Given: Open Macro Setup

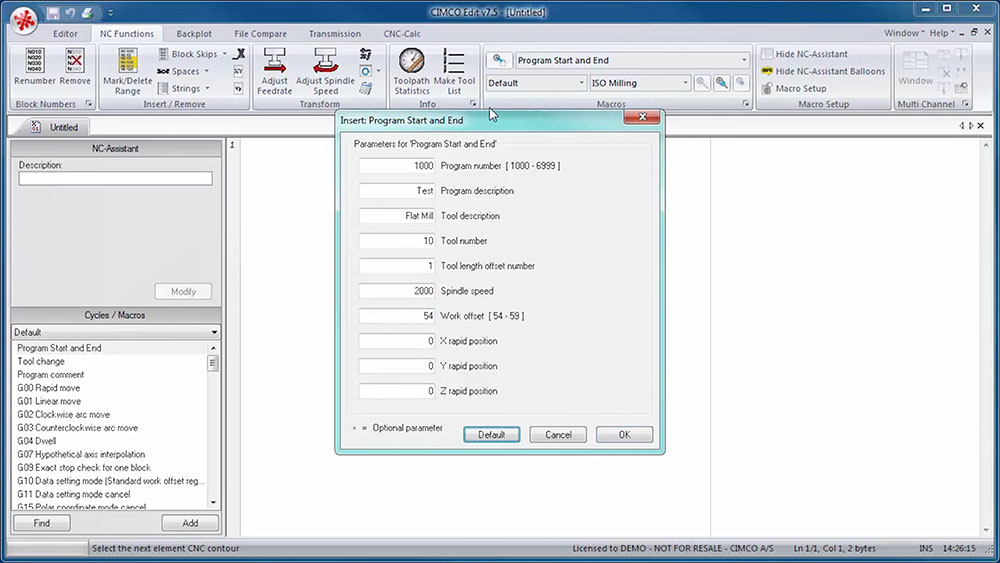Looking at the screenshot, I should 794,89.
